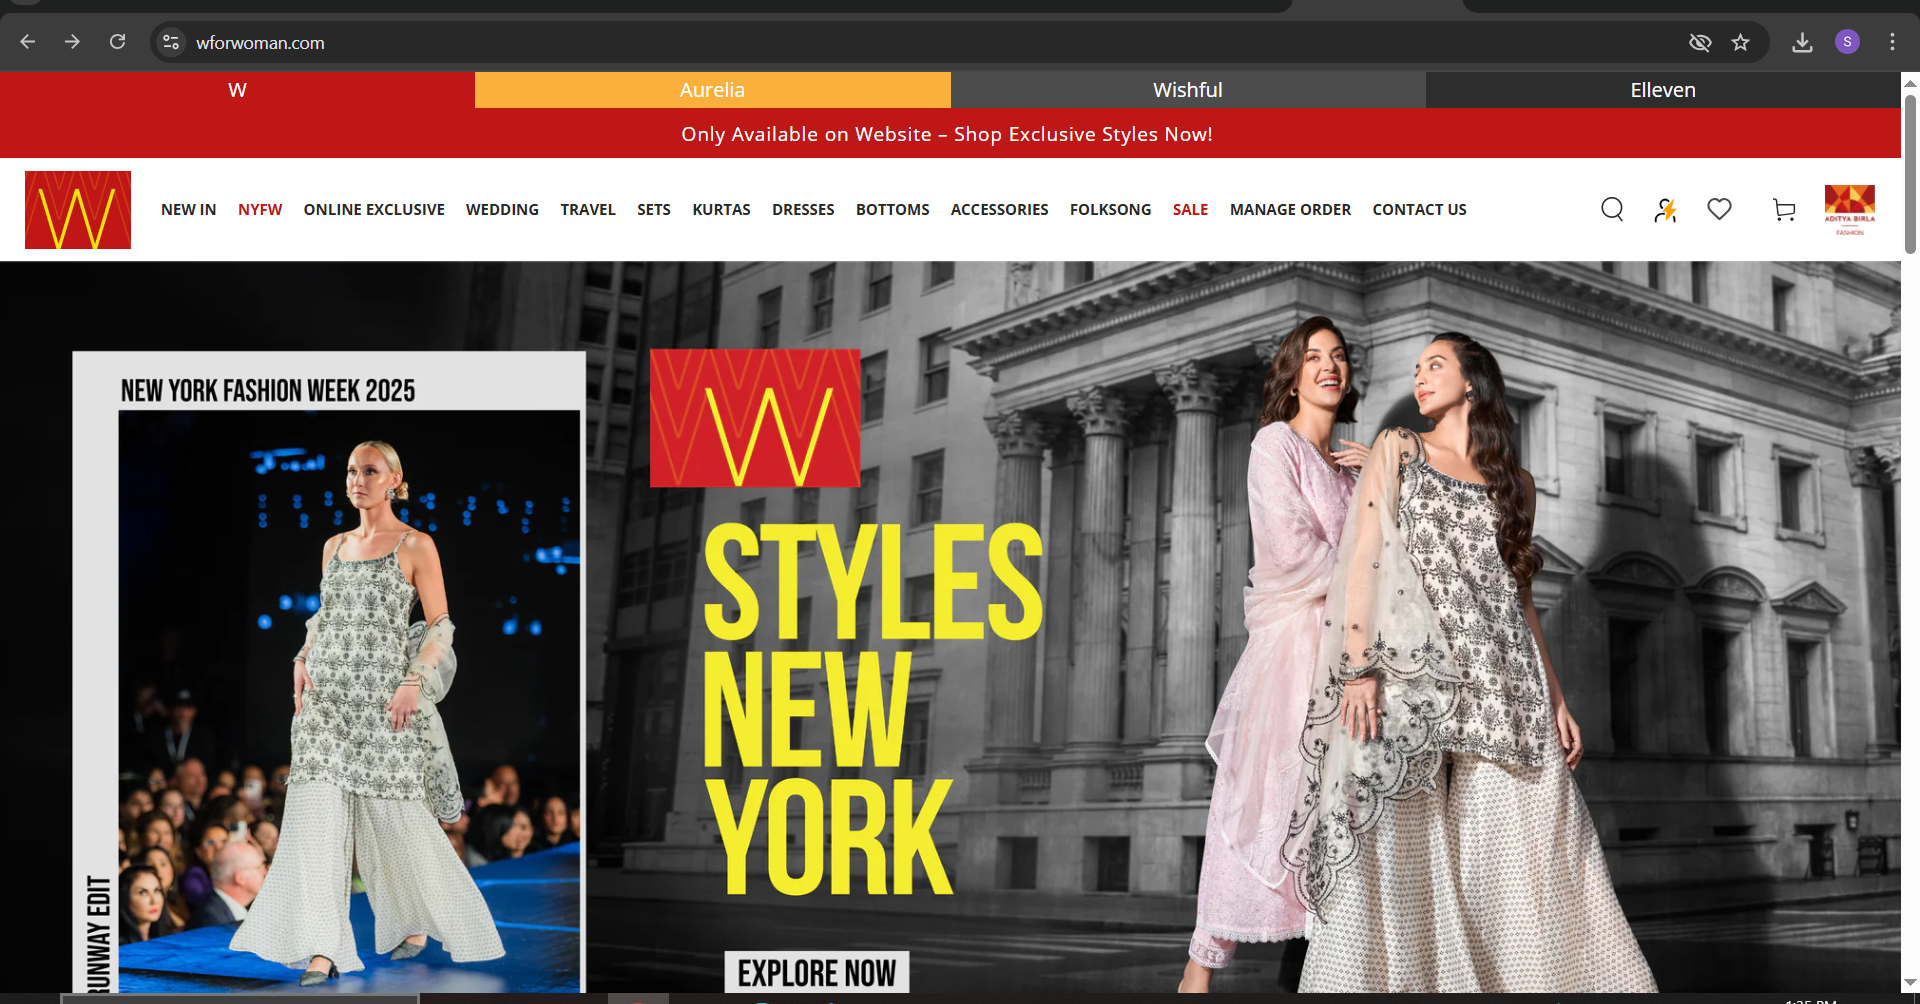This screenshot has width=1920, height=1004.
Task: Open the NYFW menu item
Action: 260,209
